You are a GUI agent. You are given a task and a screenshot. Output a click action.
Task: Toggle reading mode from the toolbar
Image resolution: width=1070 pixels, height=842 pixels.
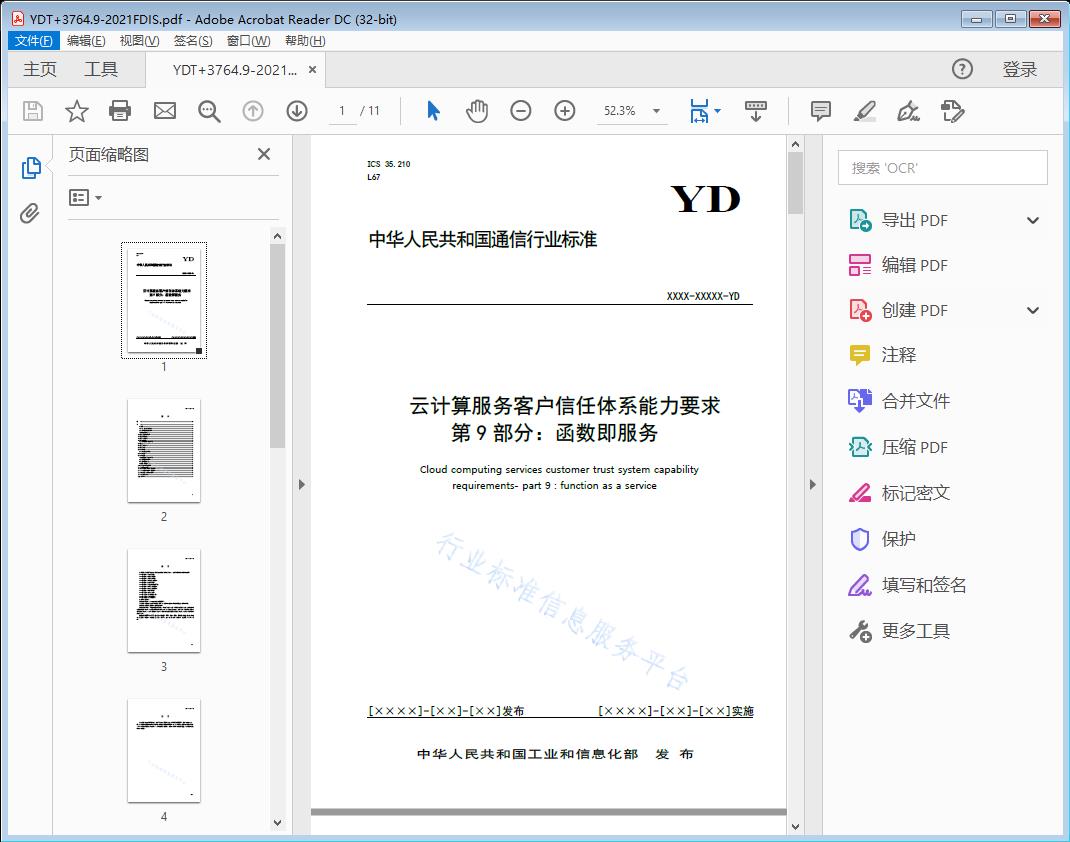755,111
